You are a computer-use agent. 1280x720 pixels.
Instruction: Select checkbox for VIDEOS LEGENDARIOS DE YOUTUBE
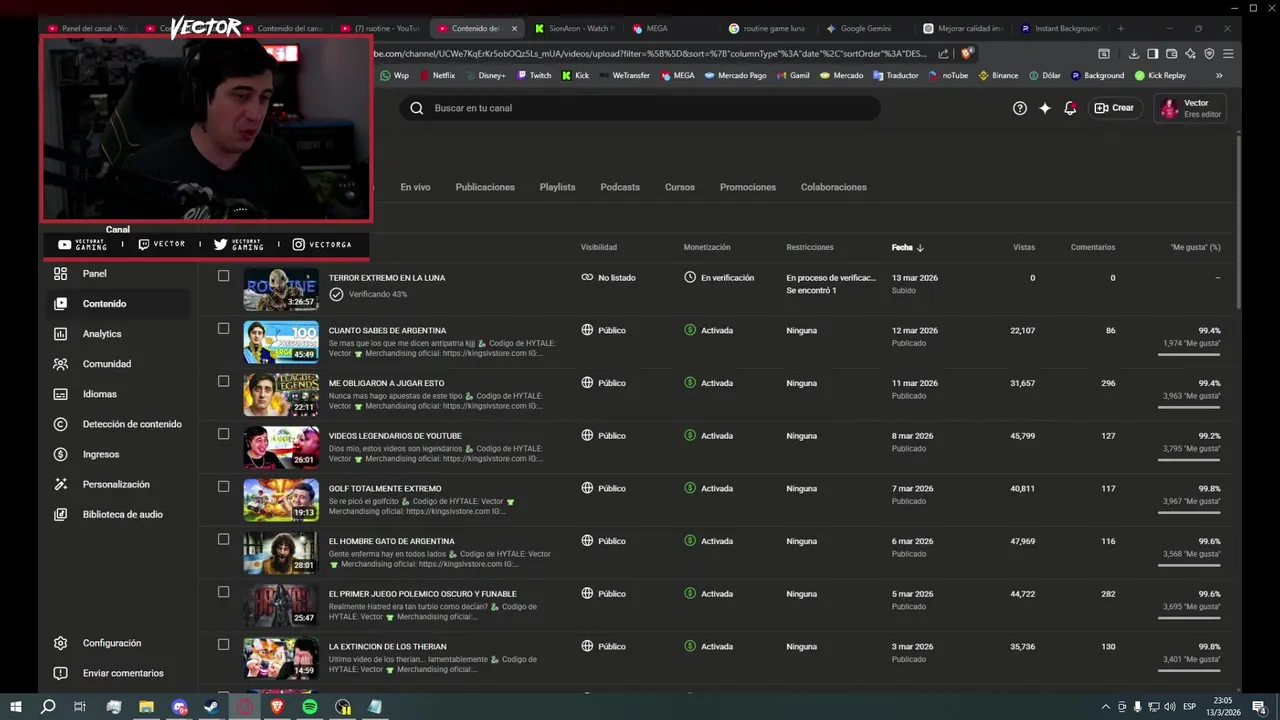tap(223, 434)
